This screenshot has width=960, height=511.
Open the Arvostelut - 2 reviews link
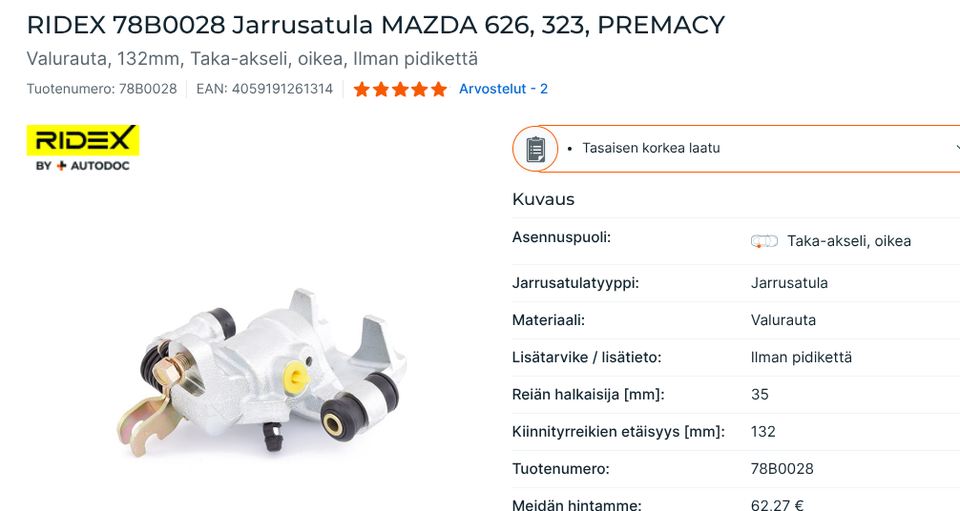click(503, 89)
